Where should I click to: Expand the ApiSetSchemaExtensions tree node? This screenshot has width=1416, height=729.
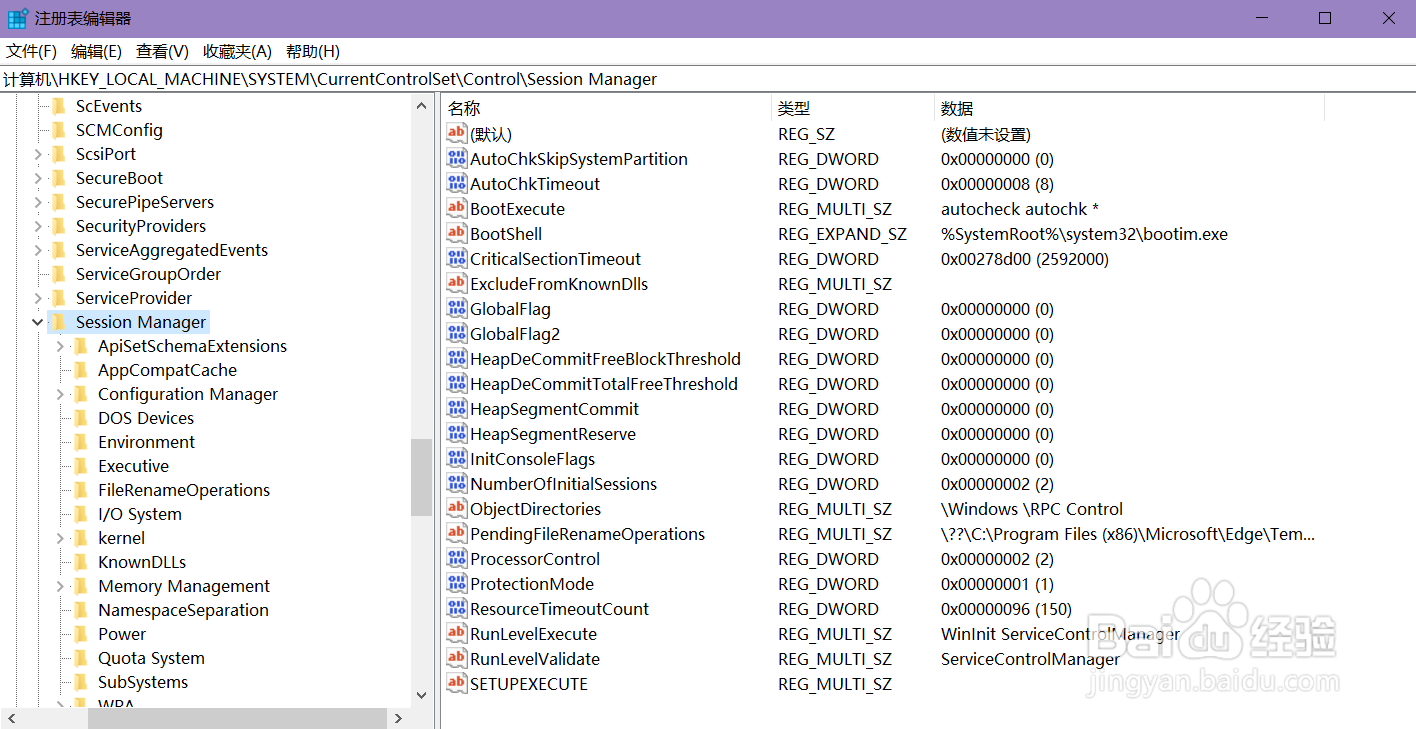click(x=60, y=346)
